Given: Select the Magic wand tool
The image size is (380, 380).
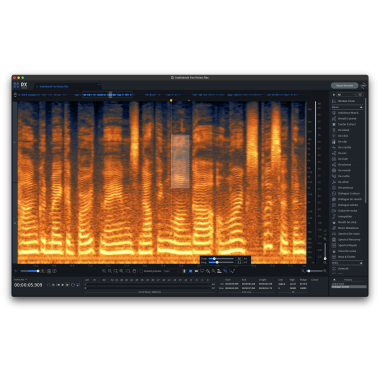Looking at the screenshot, I should pyautogui.click(x=214, y=271).
